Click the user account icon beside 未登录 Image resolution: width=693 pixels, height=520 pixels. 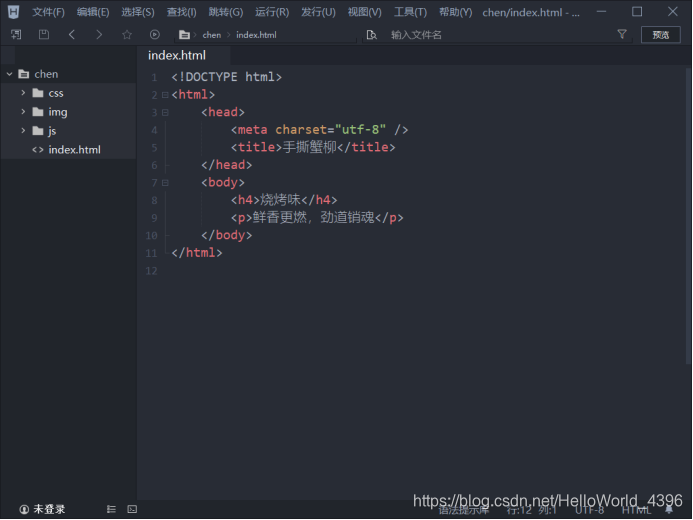[x=24, y=510]
